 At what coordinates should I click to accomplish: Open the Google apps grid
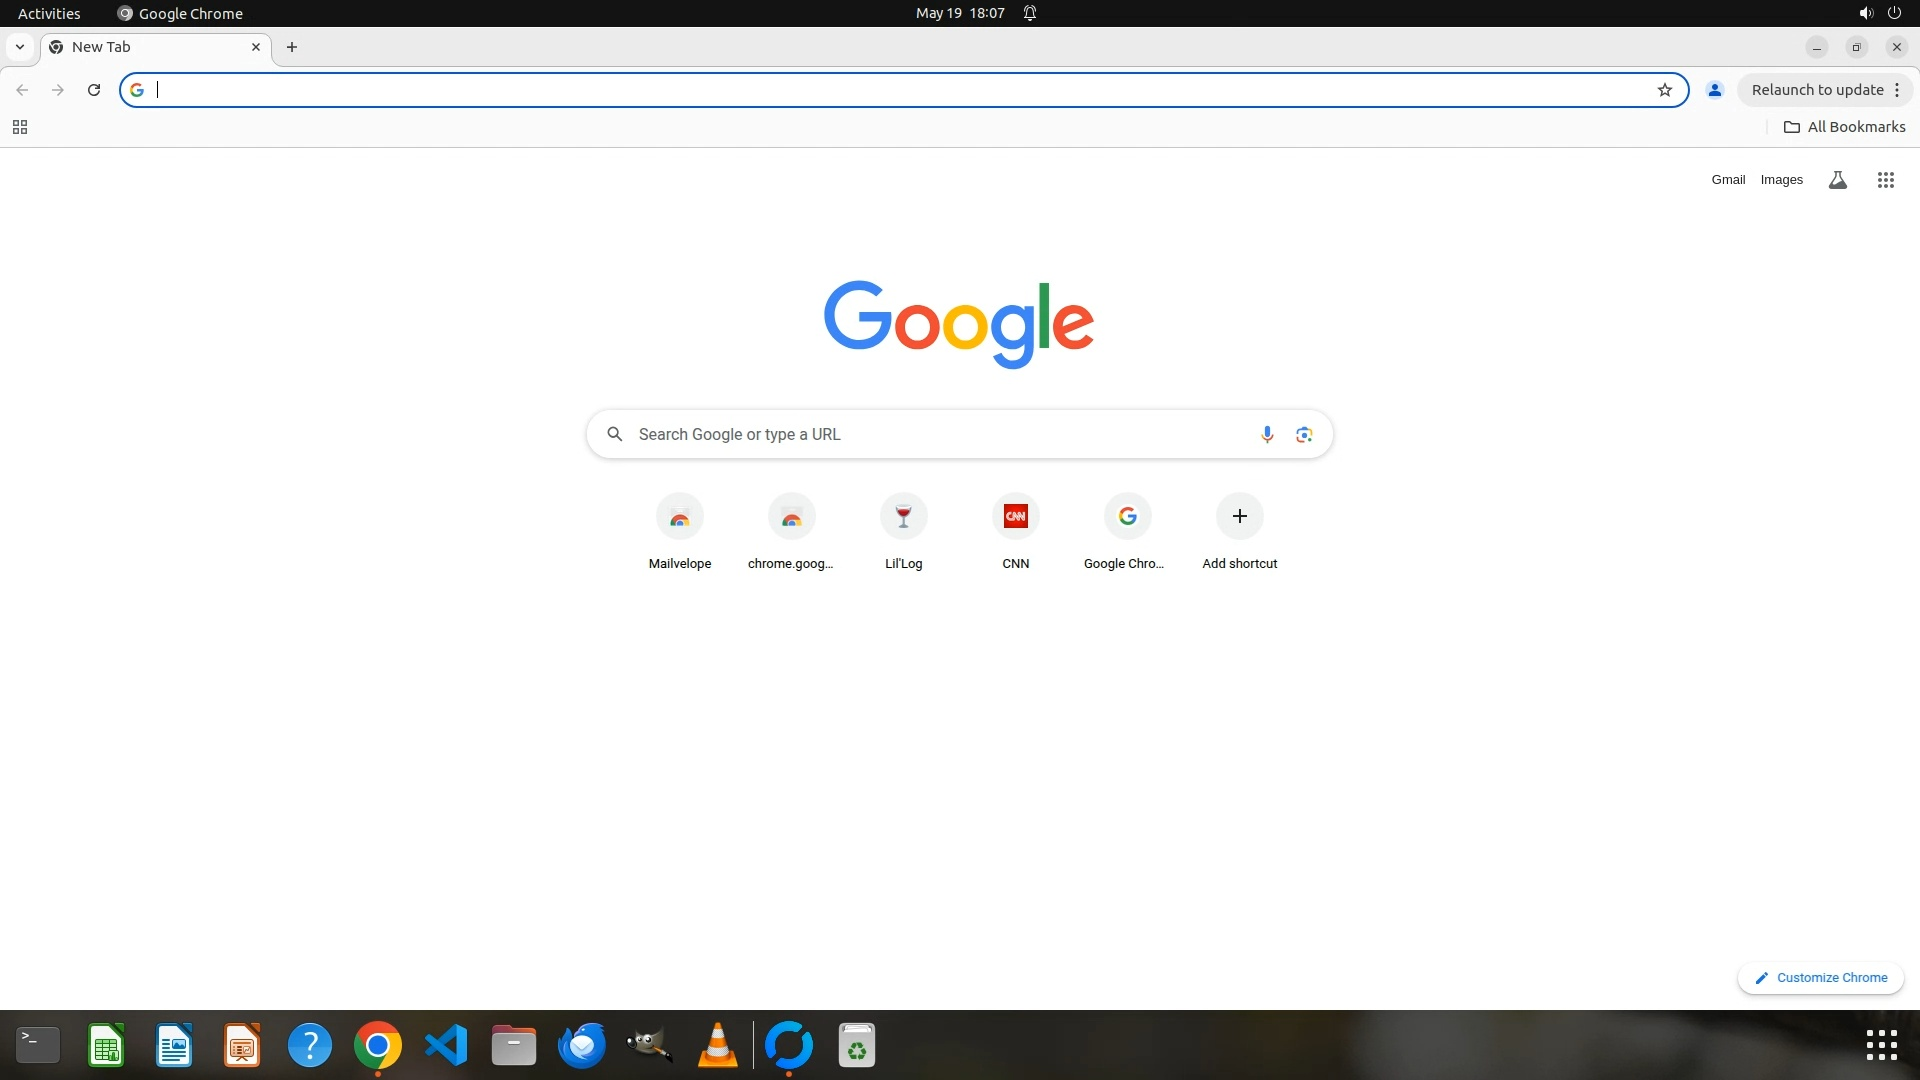(1885, 180)
